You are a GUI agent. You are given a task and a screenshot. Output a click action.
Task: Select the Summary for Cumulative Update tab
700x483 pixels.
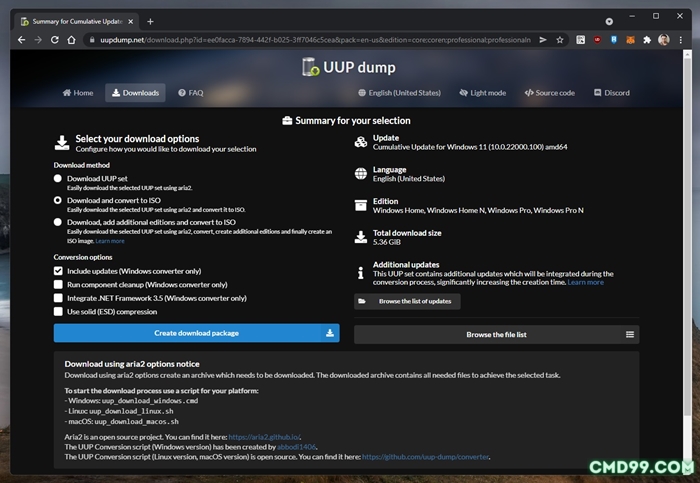click(77, 21)
